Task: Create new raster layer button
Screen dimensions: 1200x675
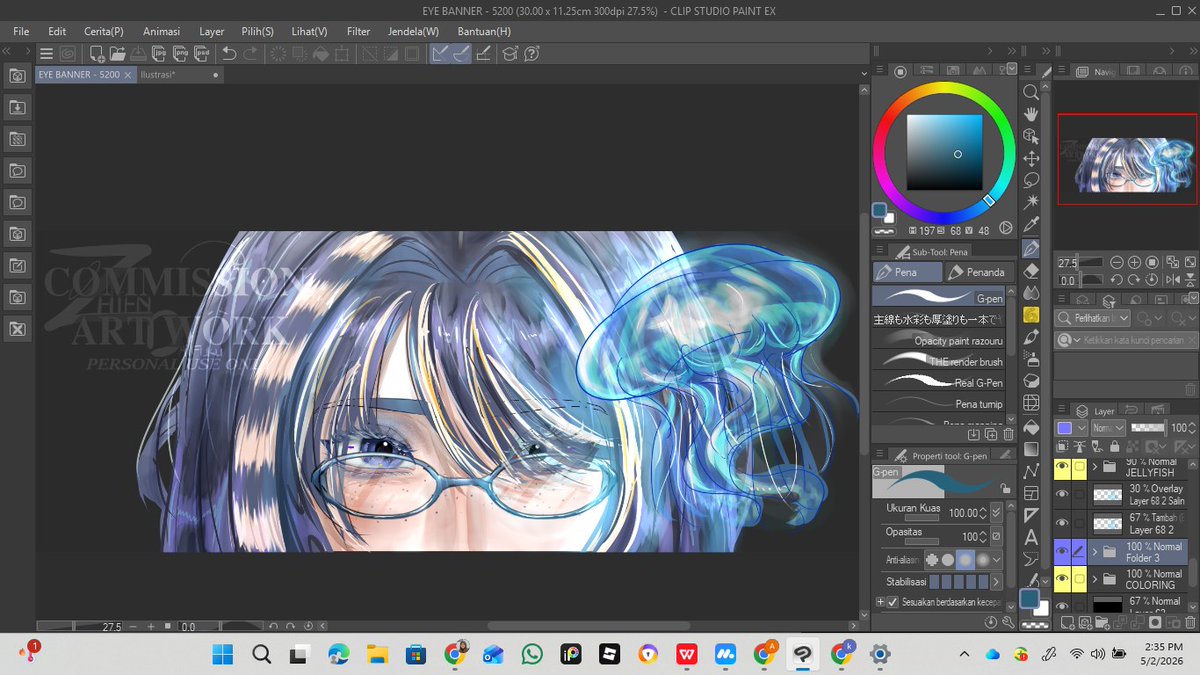Action: 1069,623
